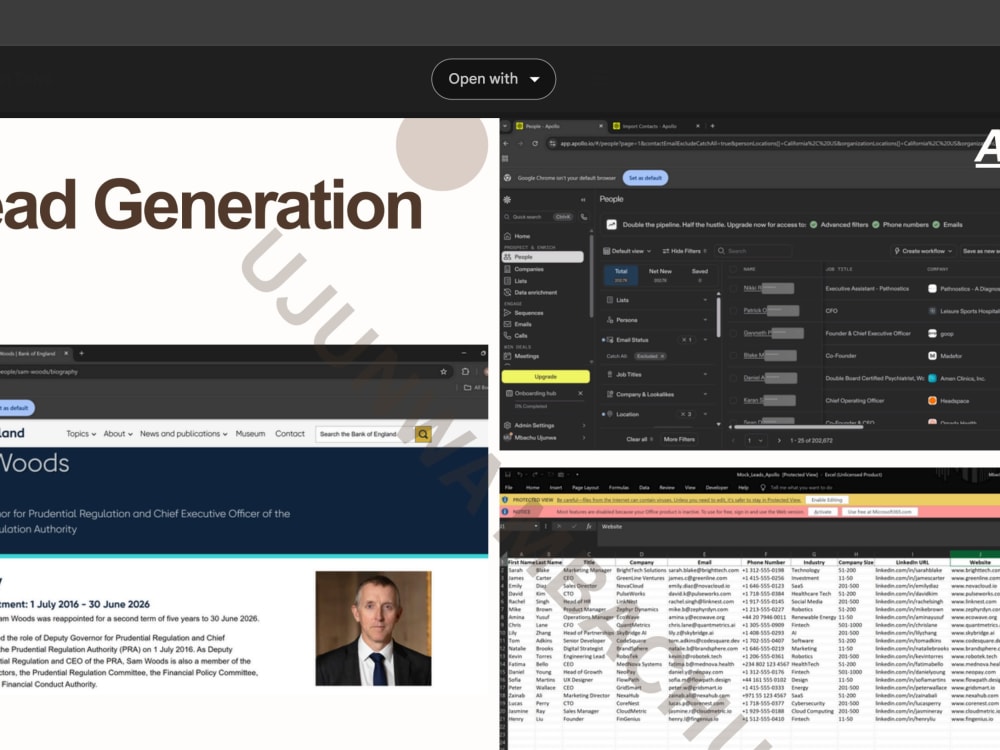
Task: Go back in the Apollo Chrome window
Action: pyautogui.click(x=506, y=143)
